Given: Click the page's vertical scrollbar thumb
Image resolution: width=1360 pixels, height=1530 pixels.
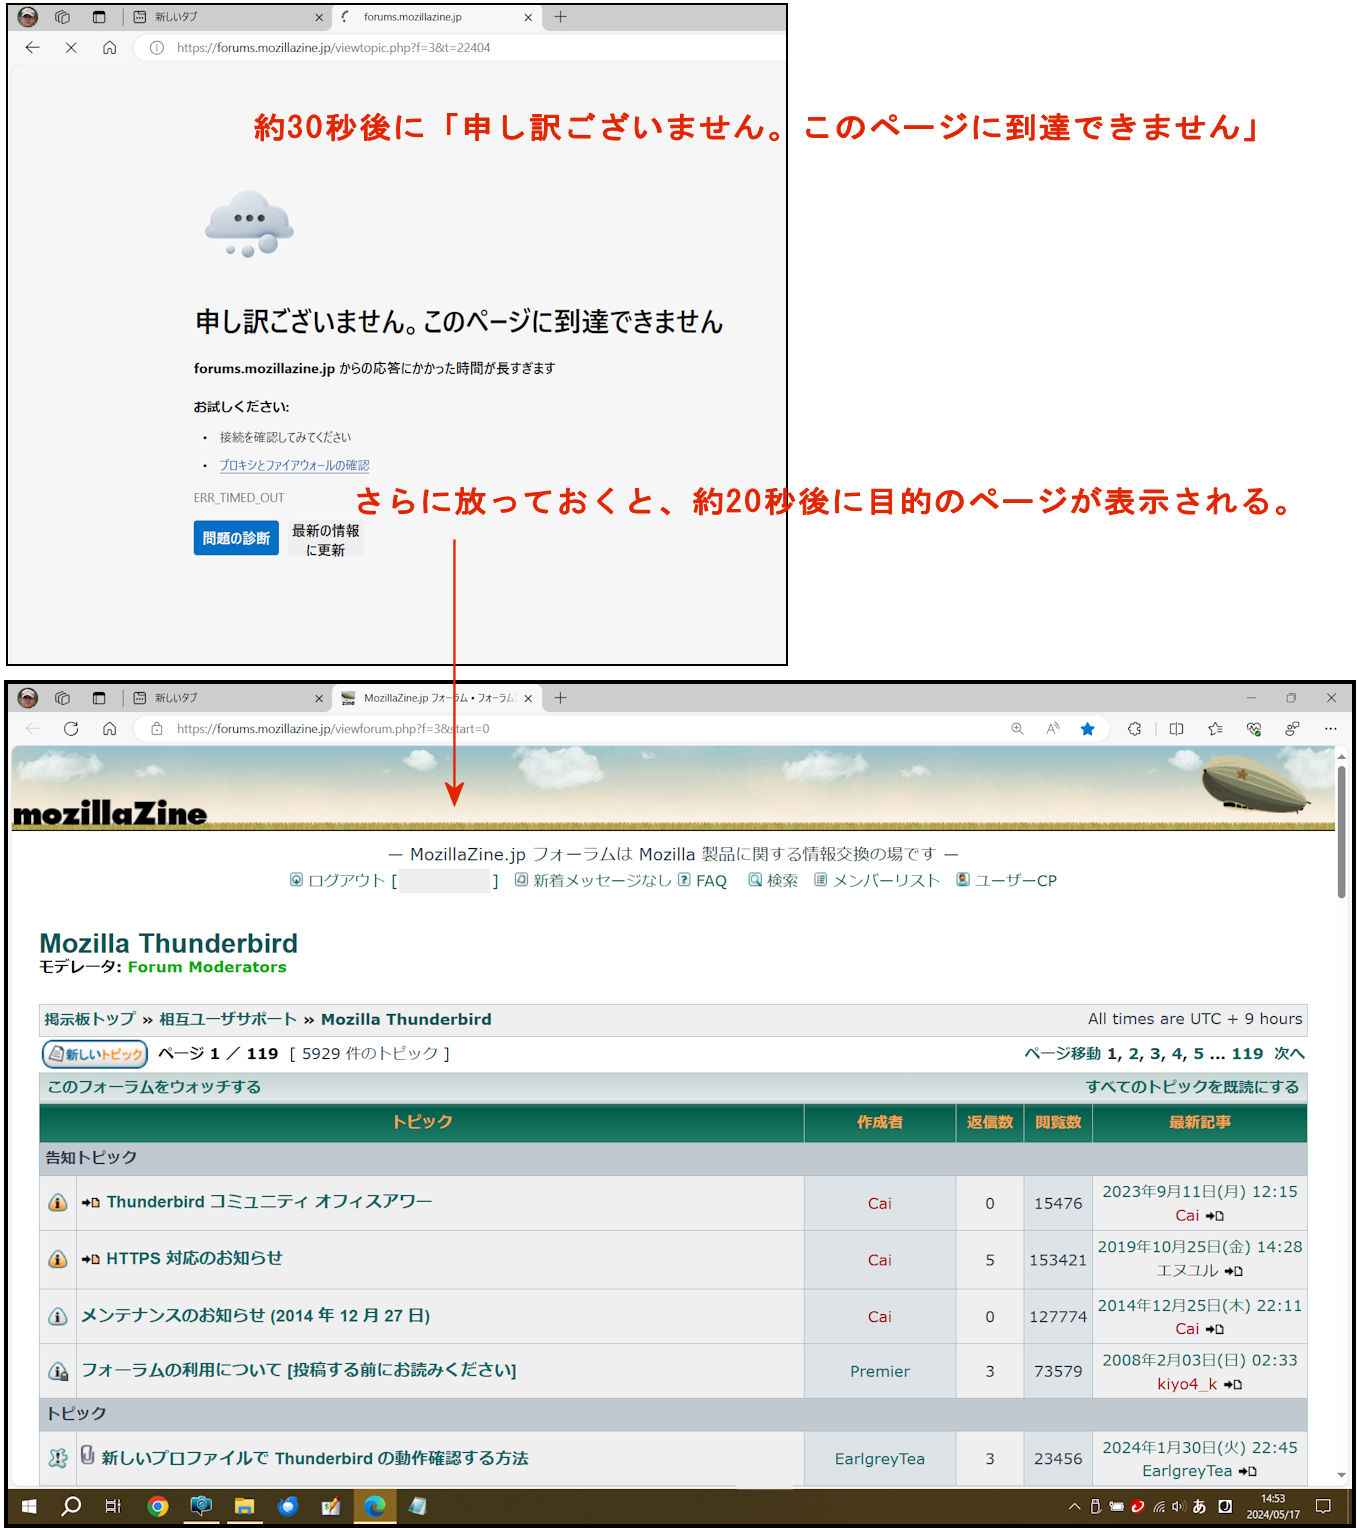Looking at the screenshot, I should [1341, 830].
